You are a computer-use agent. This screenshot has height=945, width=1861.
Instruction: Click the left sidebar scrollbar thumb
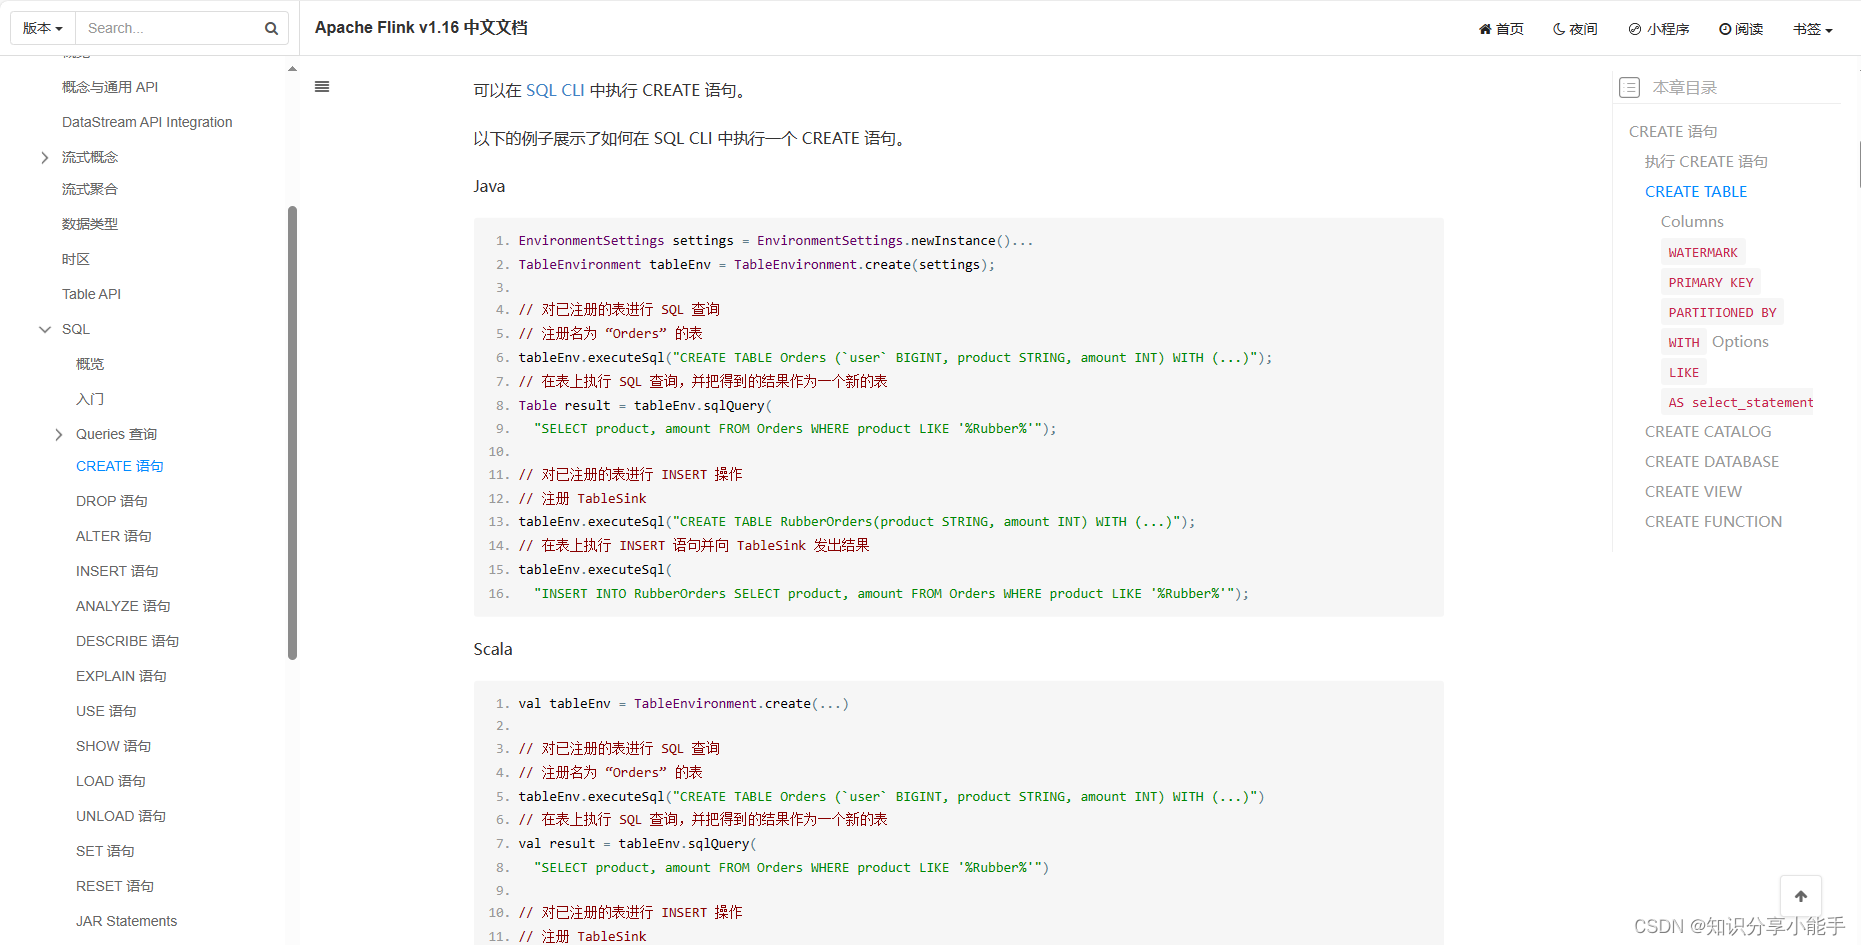(x=292, y=433)
